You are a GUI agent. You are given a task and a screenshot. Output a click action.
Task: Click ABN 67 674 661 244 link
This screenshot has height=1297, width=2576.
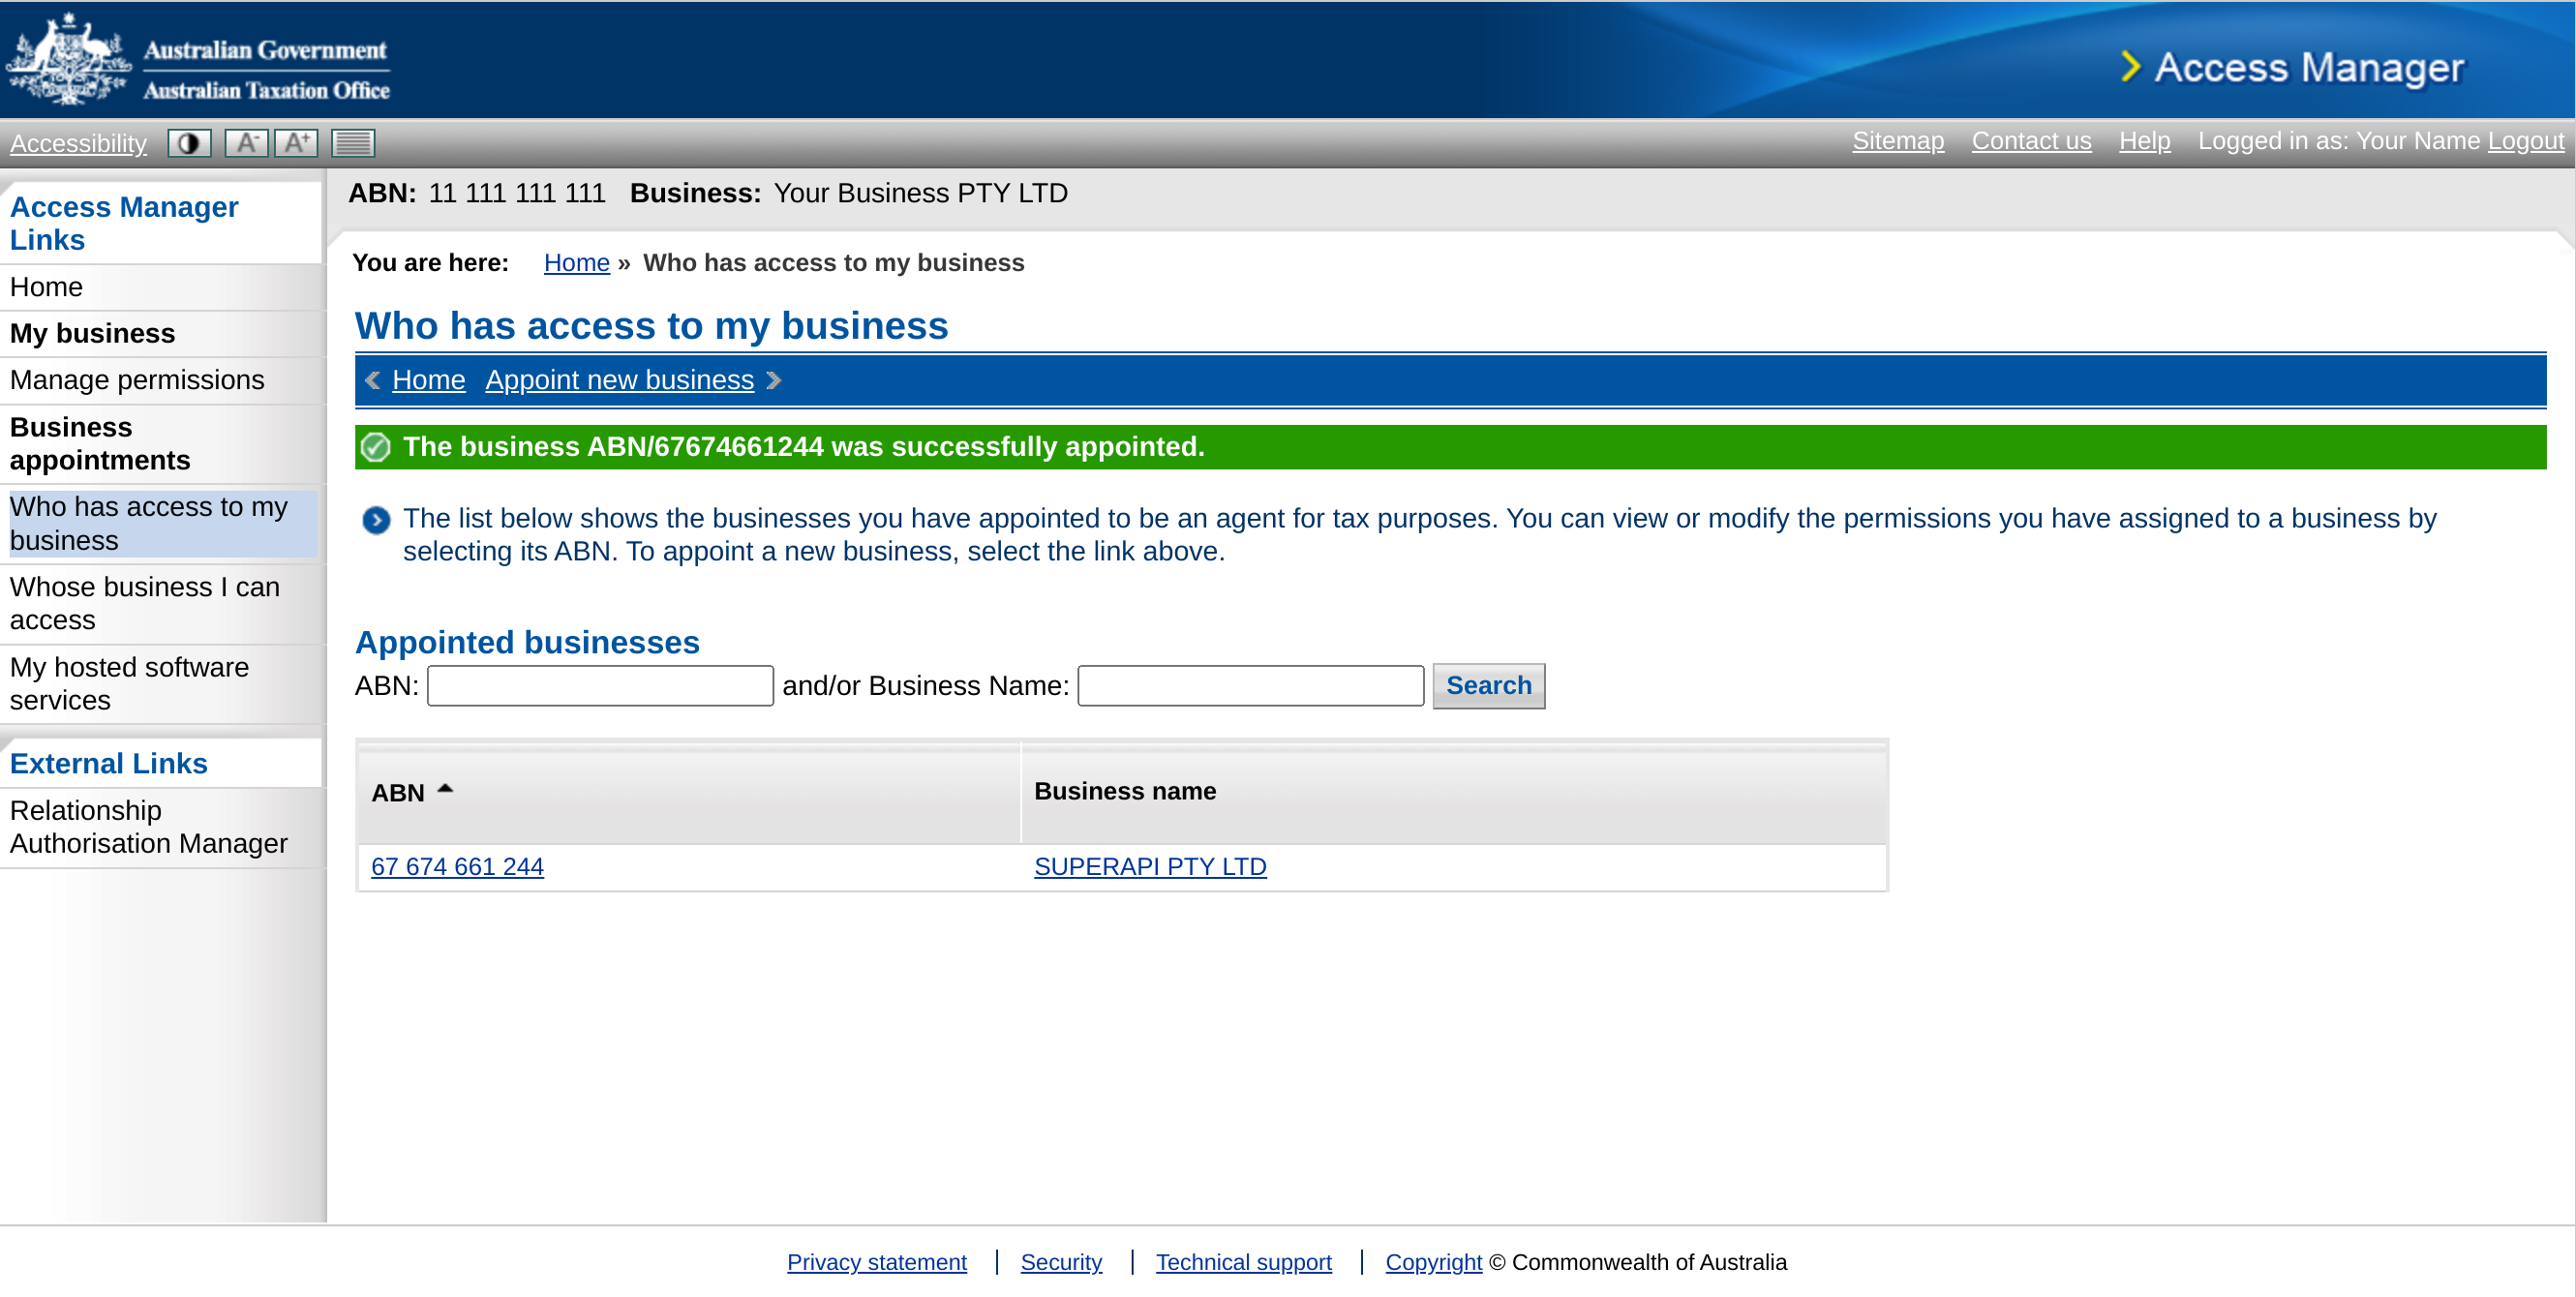tap(457, 866)
